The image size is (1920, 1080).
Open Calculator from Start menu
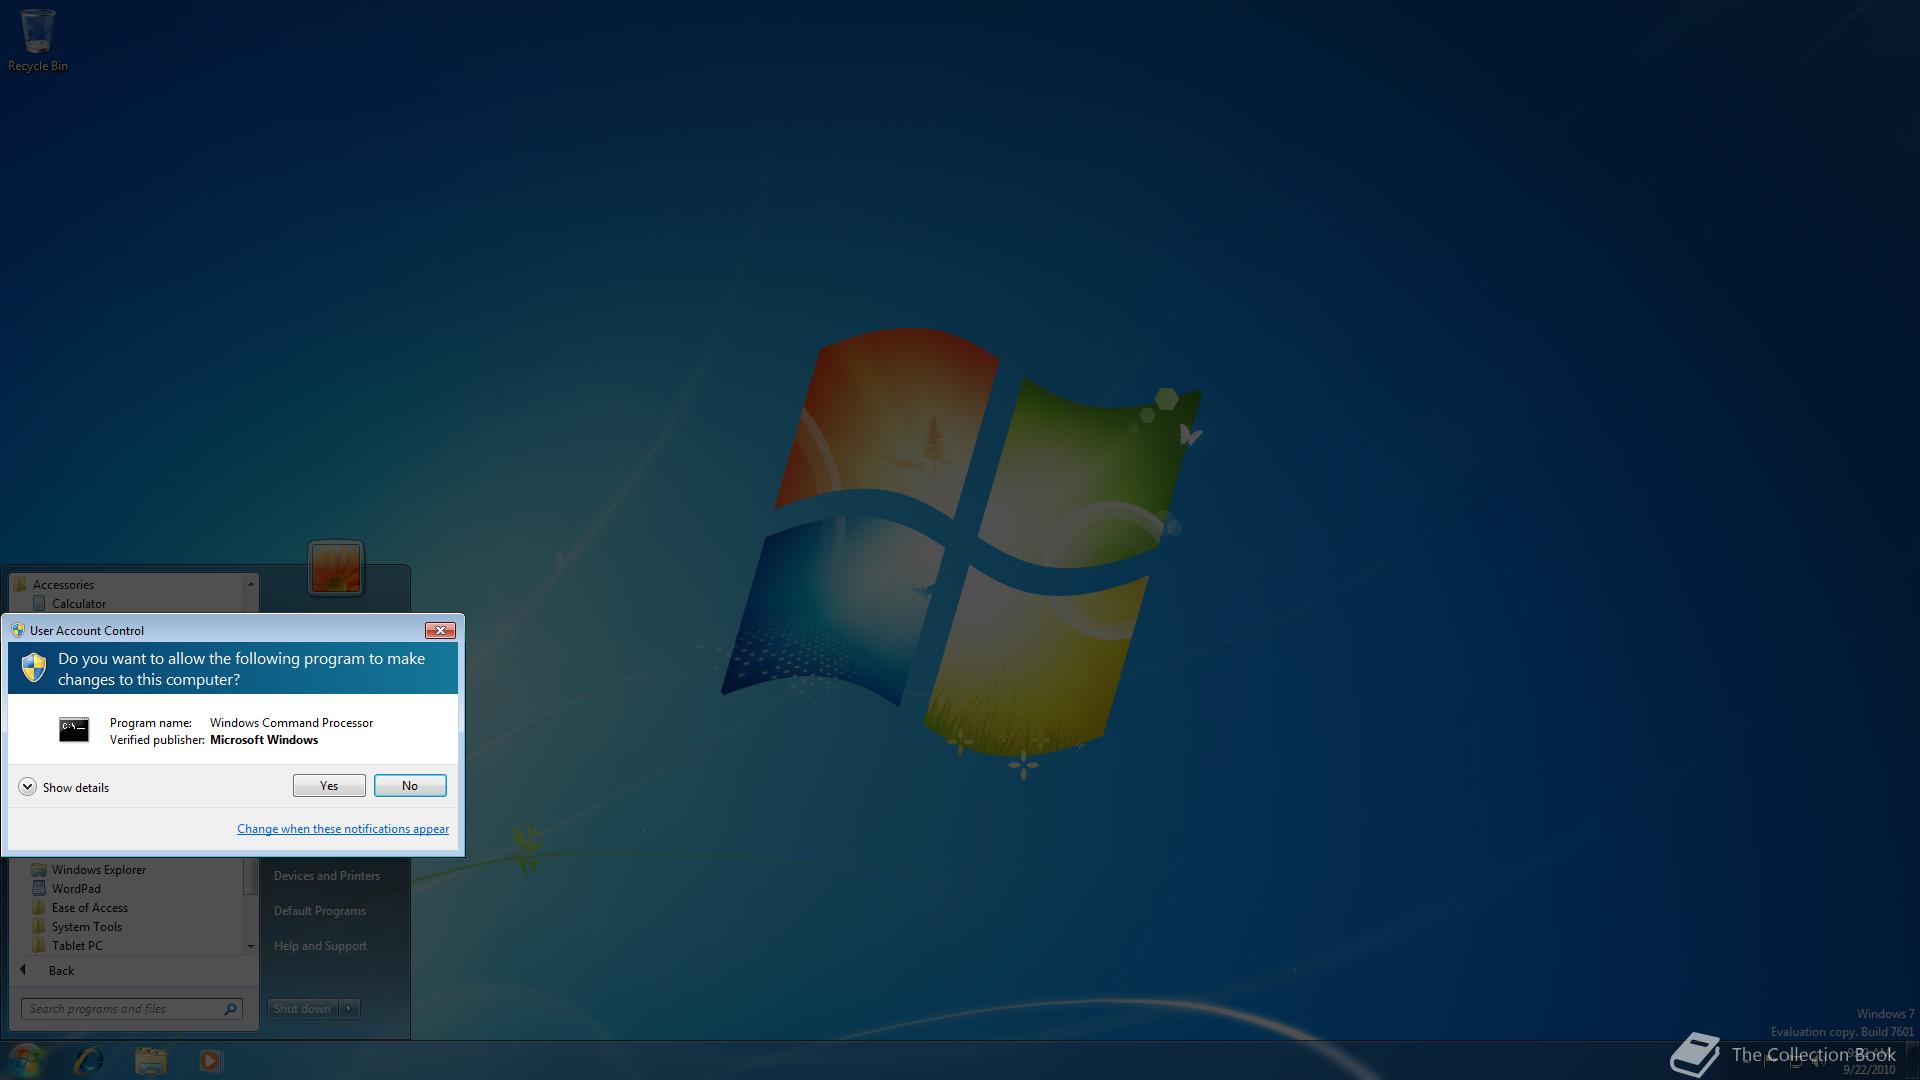tap(79, 604)
